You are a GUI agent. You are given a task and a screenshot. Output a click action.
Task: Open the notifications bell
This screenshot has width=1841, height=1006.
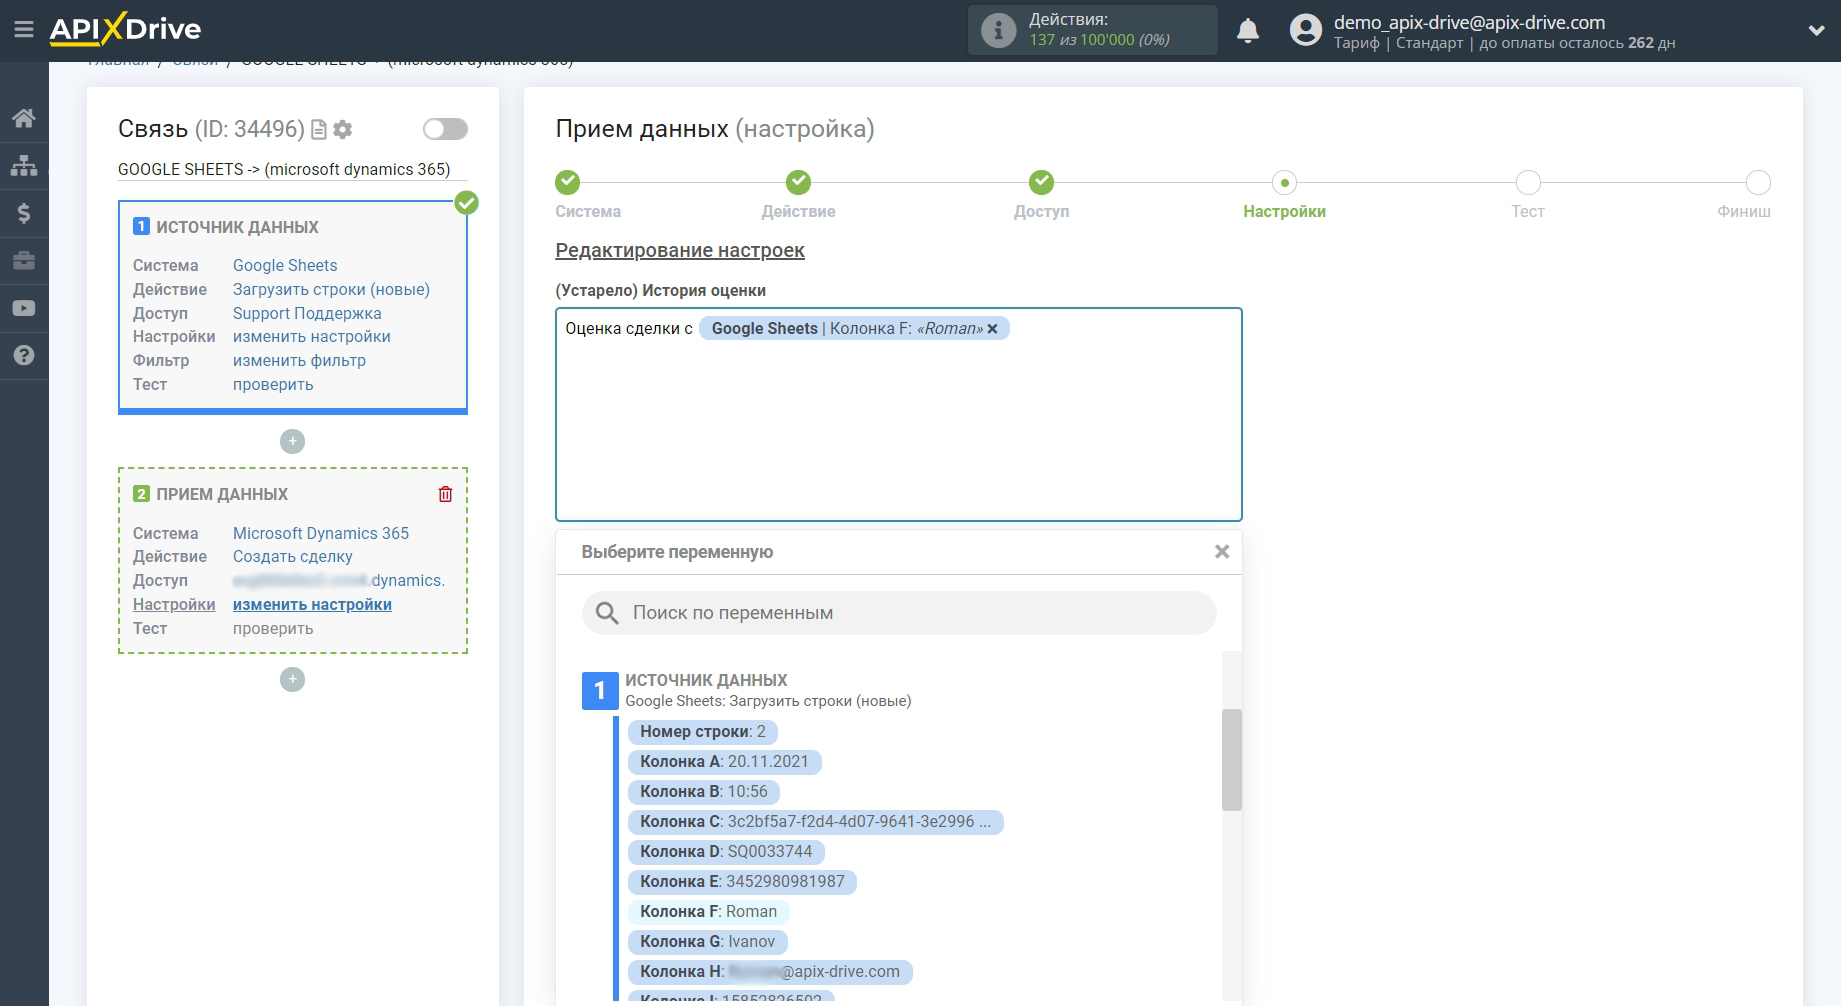(1248, 31)
